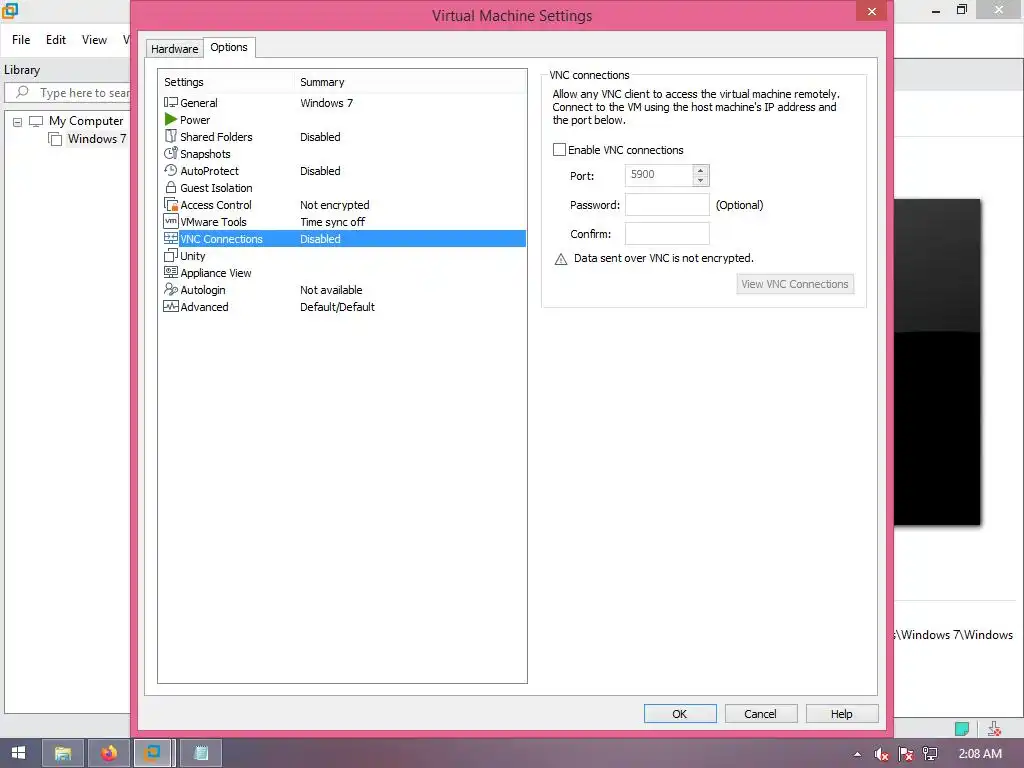The width and height of the screenshot is (1024, 768).
Task: Click the Guest Isolation padlock icon
Action: click(170, 187)
